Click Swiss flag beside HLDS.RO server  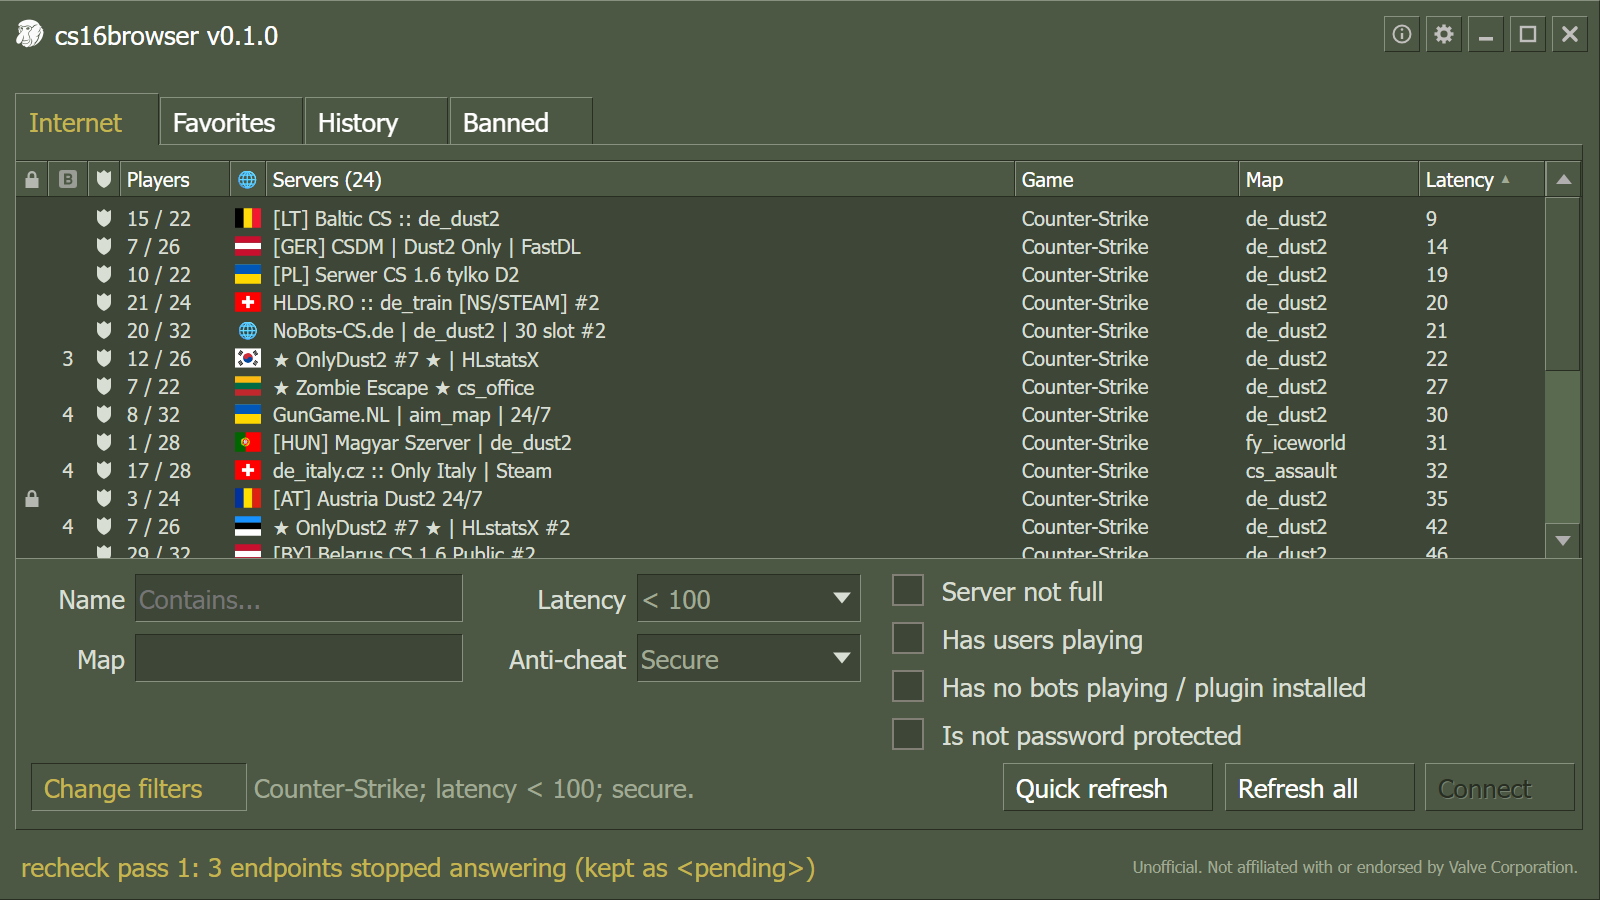(x=248, y=302)
